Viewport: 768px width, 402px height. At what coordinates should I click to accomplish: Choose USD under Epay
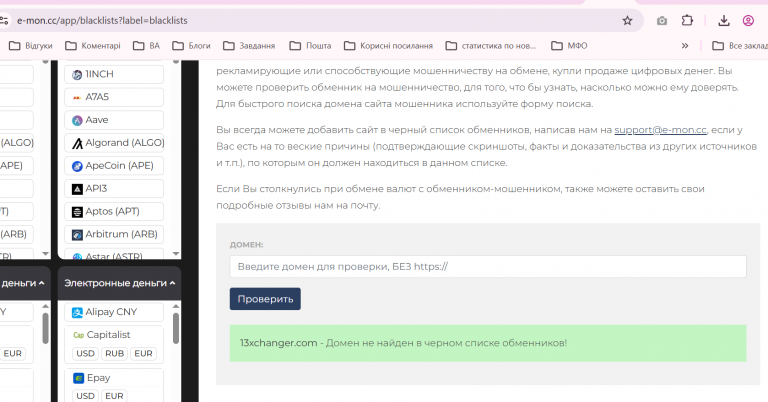(x=85, y=396)
